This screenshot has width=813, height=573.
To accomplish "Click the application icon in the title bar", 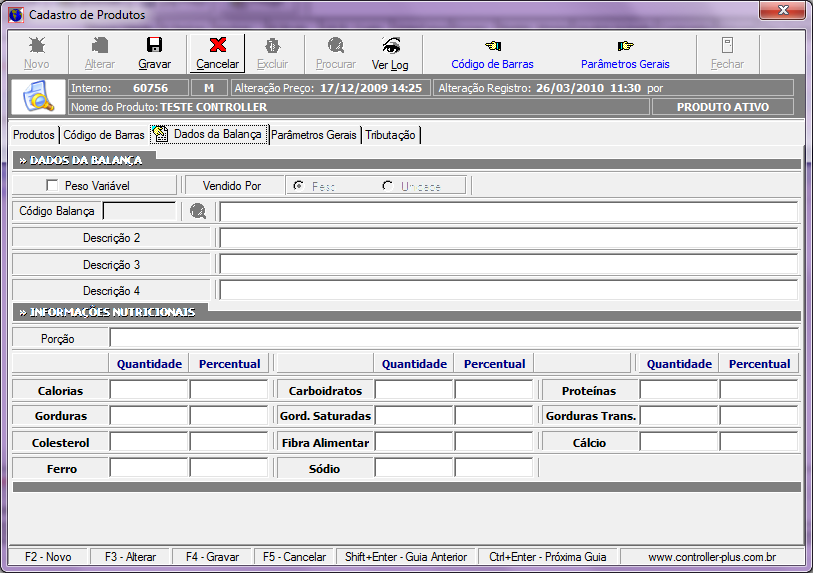I will 16,15.
